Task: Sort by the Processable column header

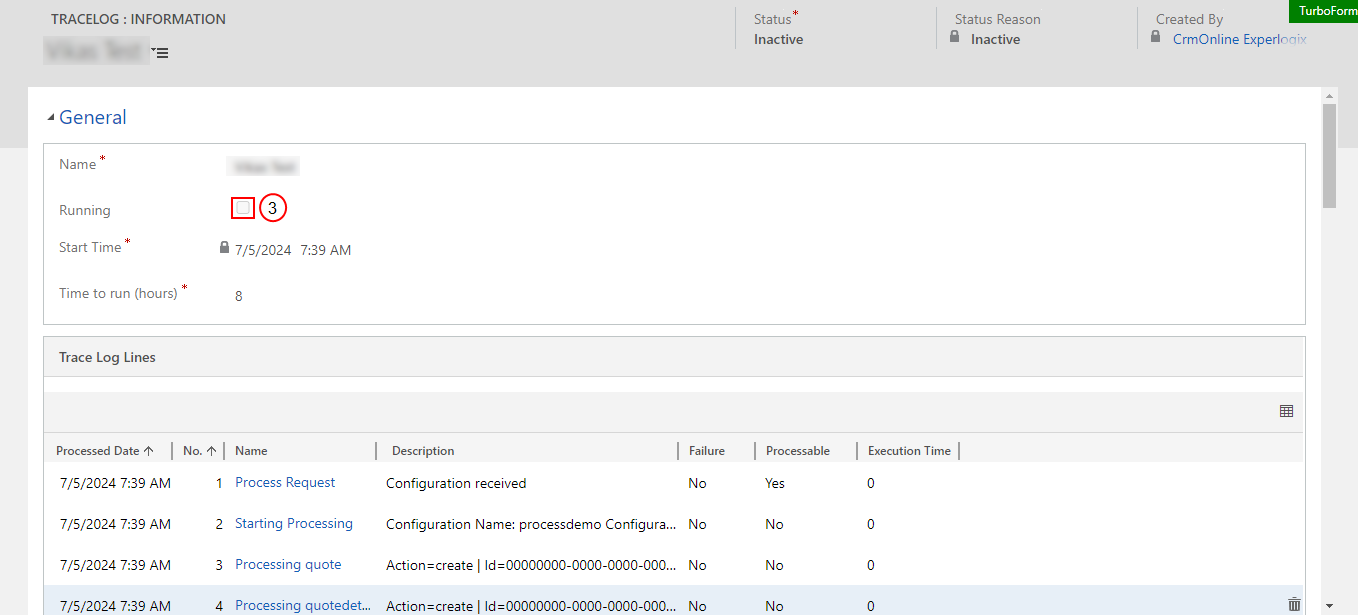Action: pyautogui.click(x=798, y=451)
